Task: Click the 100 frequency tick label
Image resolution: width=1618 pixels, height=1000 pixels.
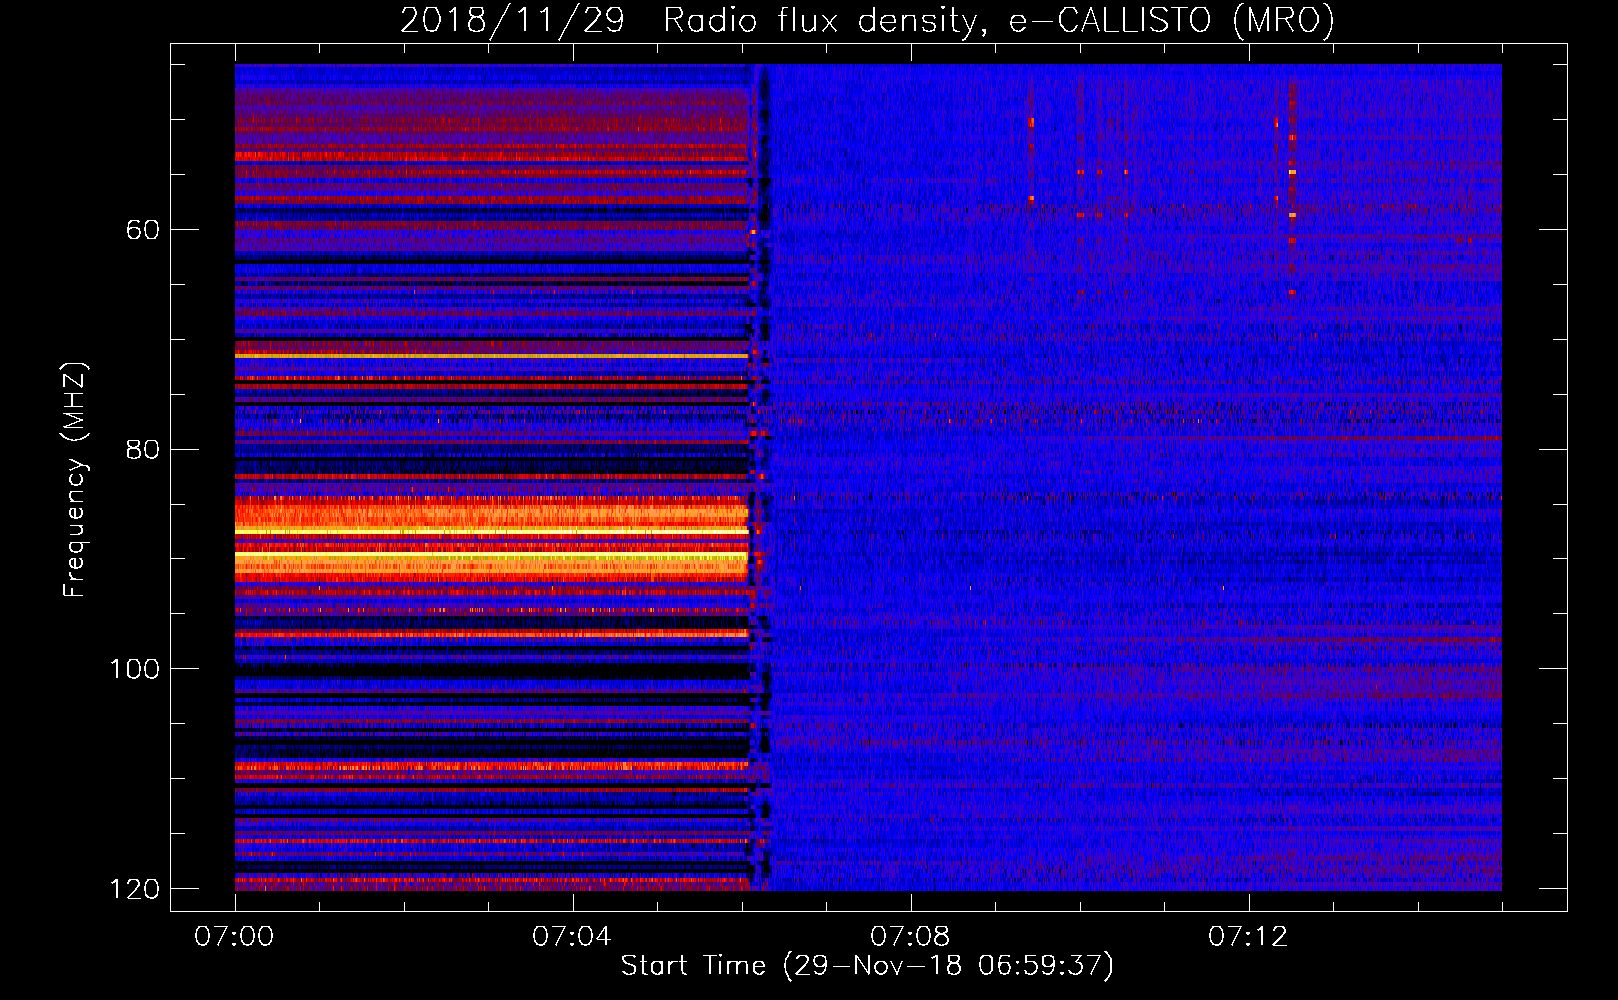Action: tap(134, 669)
